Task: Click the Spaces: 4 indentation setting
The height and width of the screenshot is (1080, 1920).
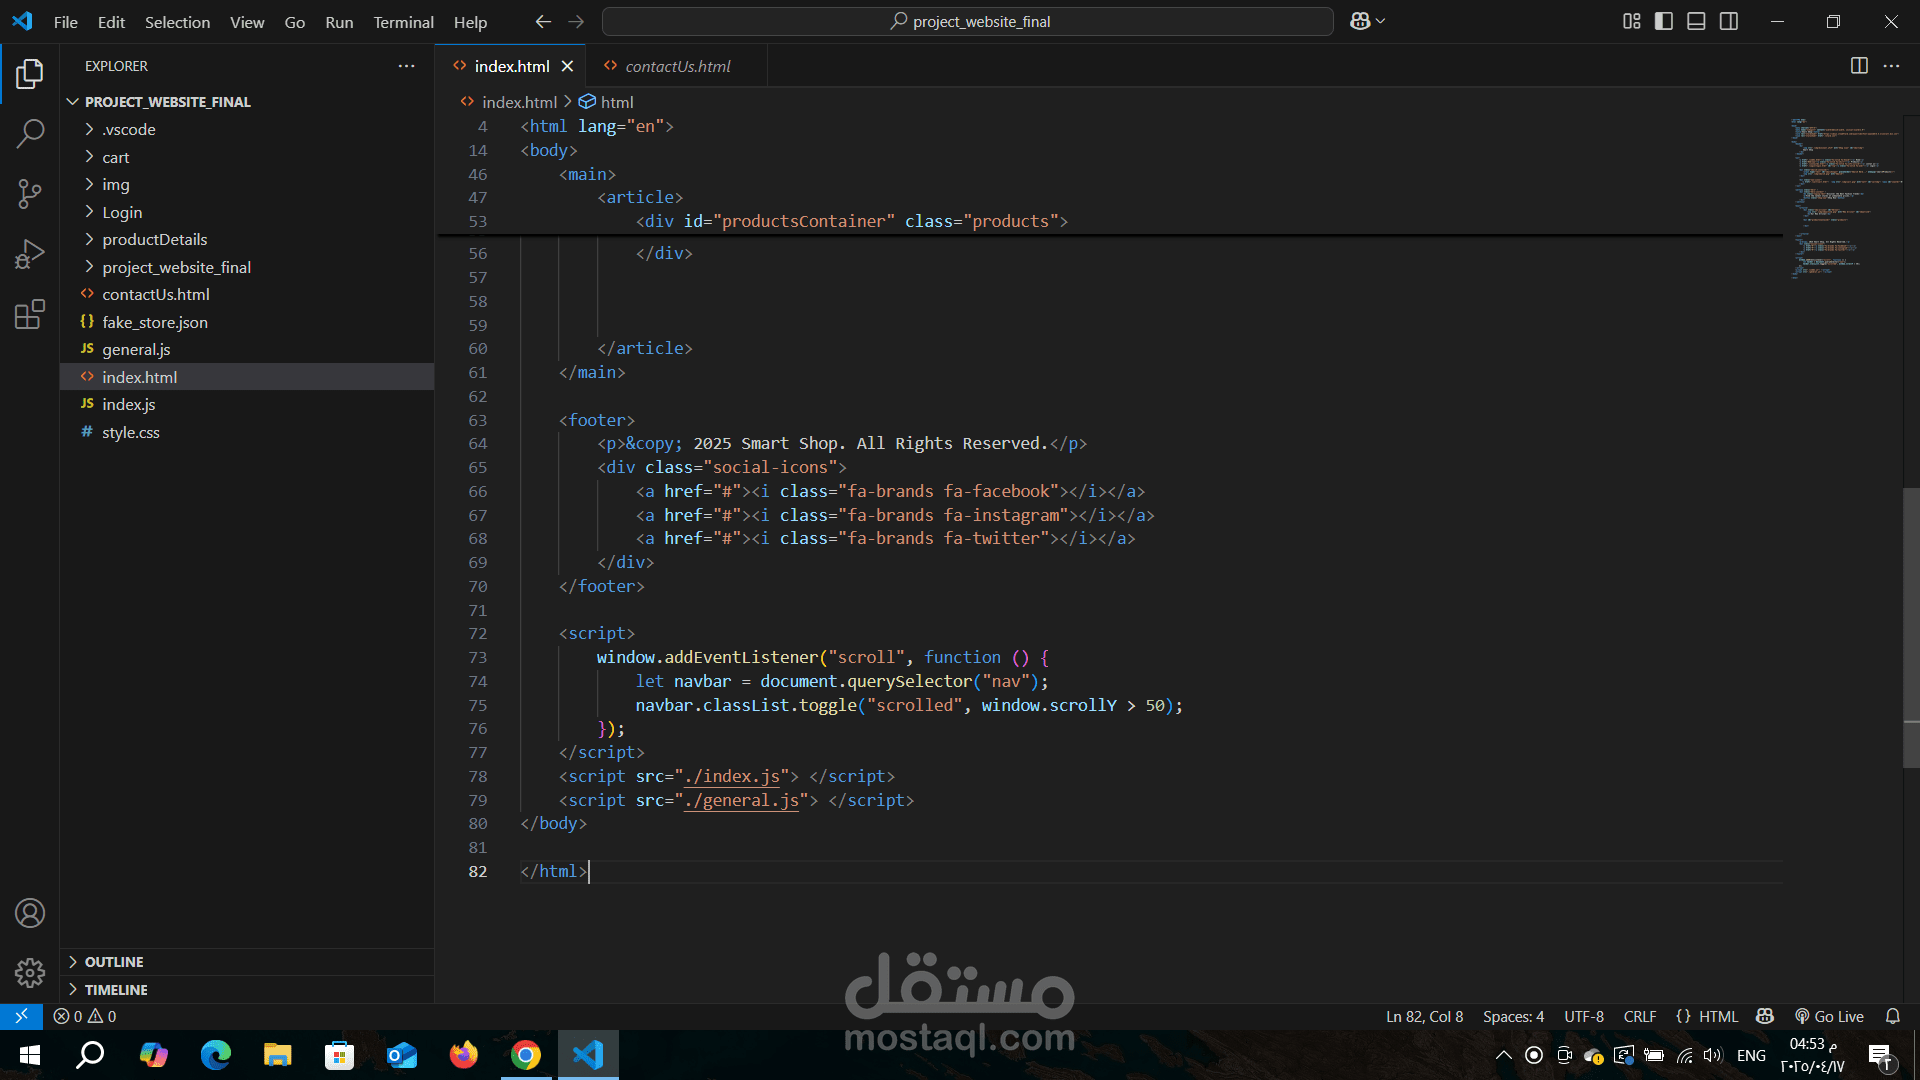Action: tap(1513, 1016)
